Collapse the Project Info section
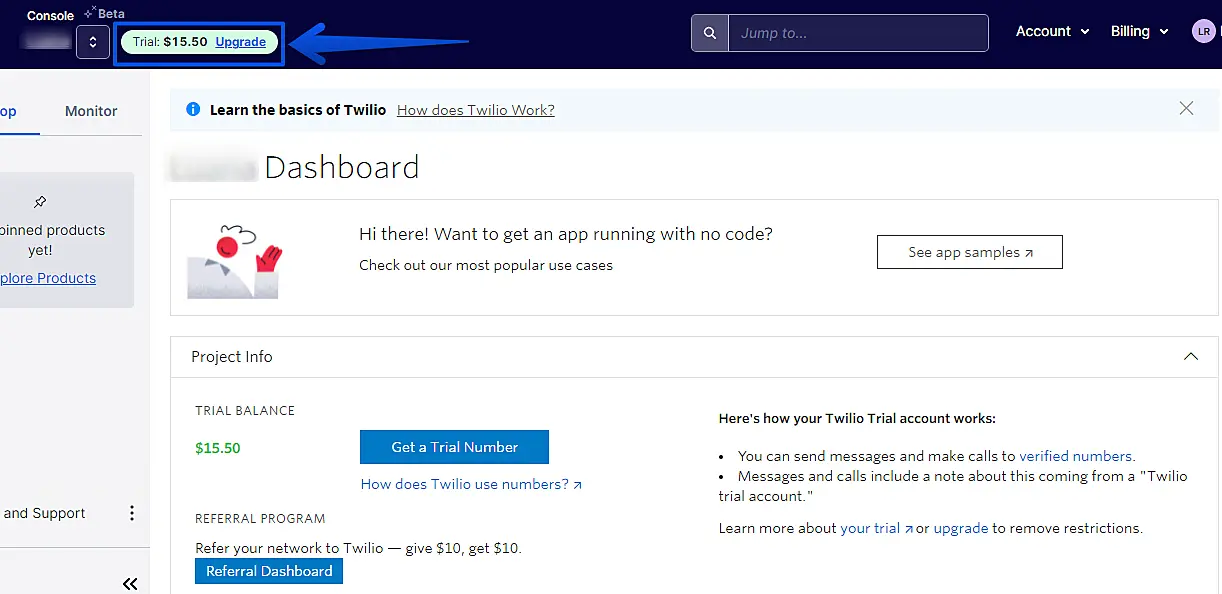The image size is (1222, 594). pos(1190,357)
